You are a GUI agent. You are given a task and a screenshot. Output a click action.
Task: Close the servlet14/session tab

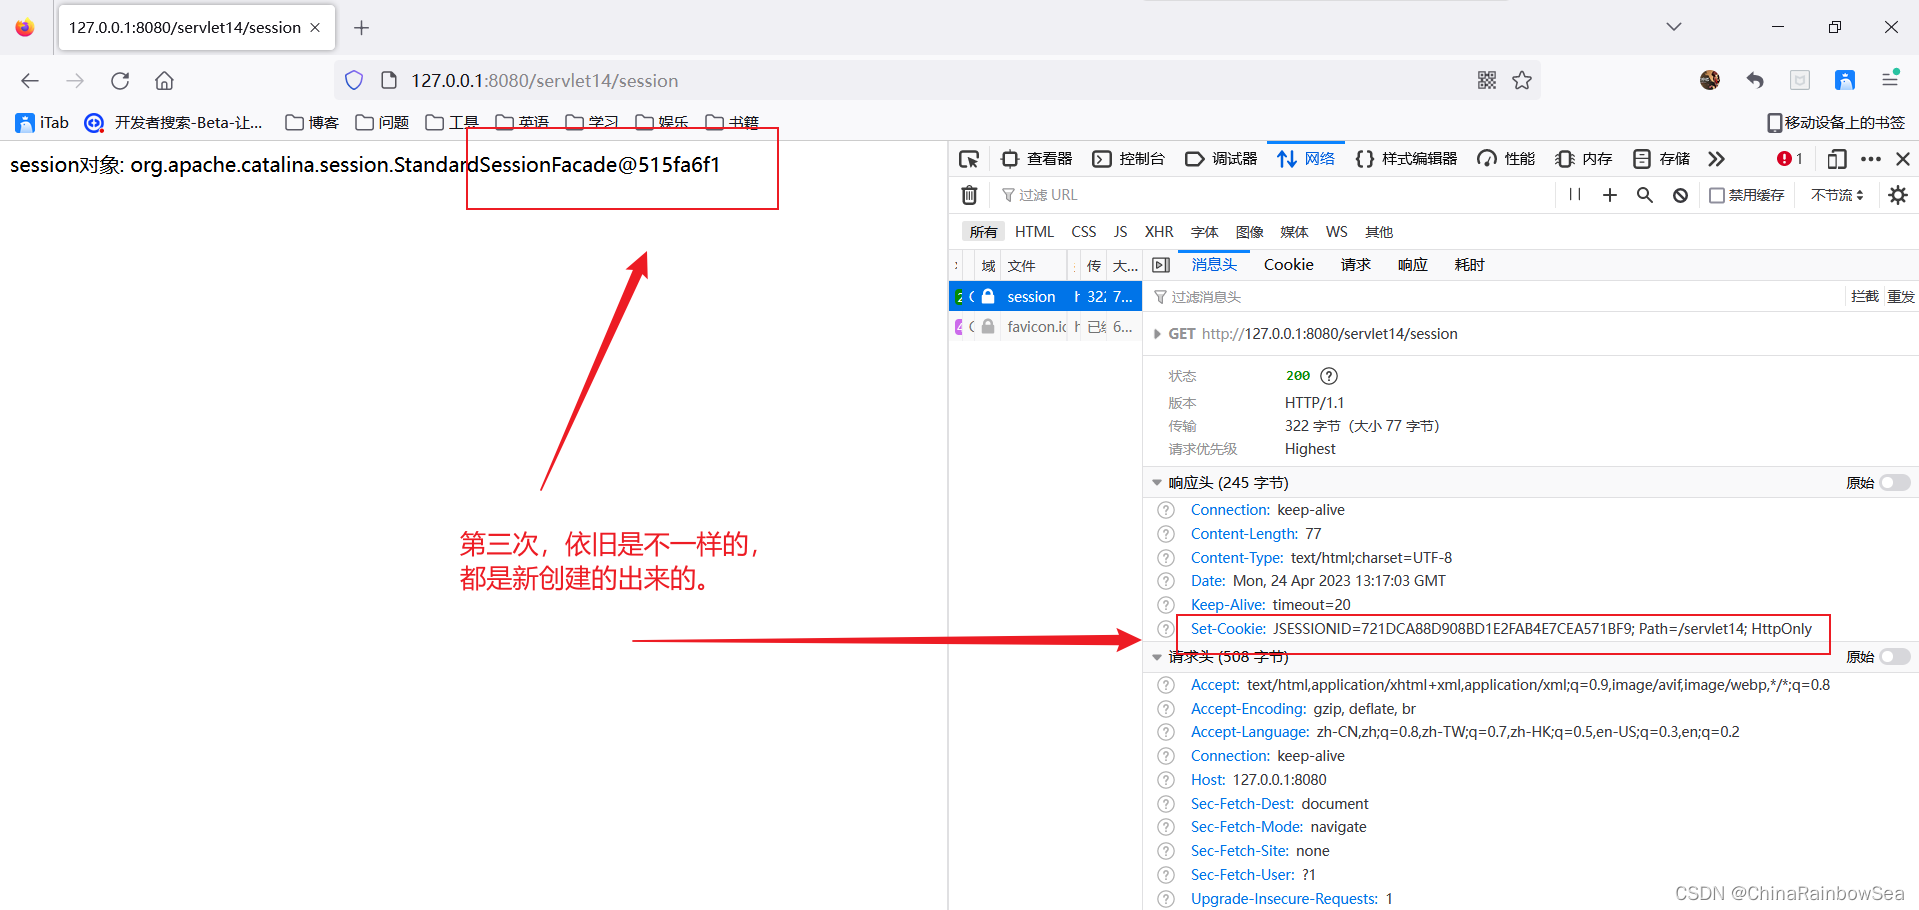coord(315,28)
